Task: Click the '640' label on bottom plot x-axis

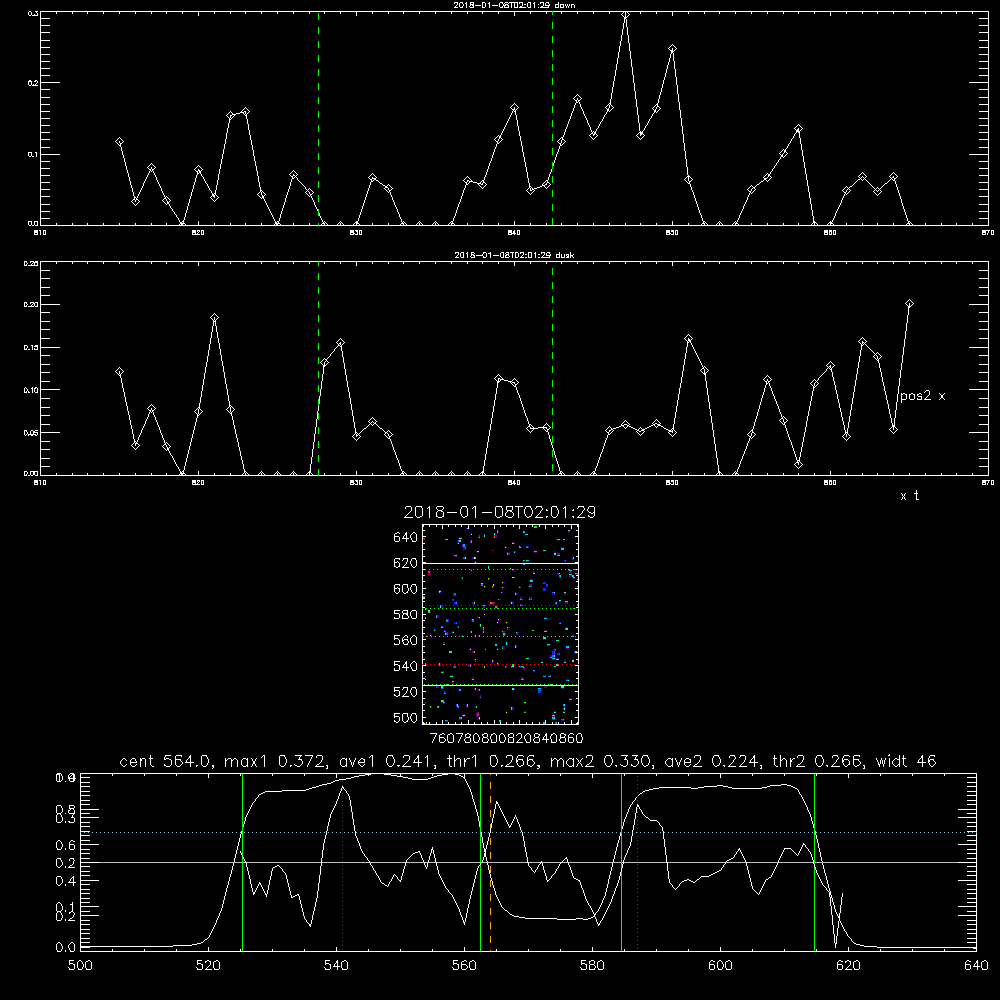Action: click(x=976, y=966)
